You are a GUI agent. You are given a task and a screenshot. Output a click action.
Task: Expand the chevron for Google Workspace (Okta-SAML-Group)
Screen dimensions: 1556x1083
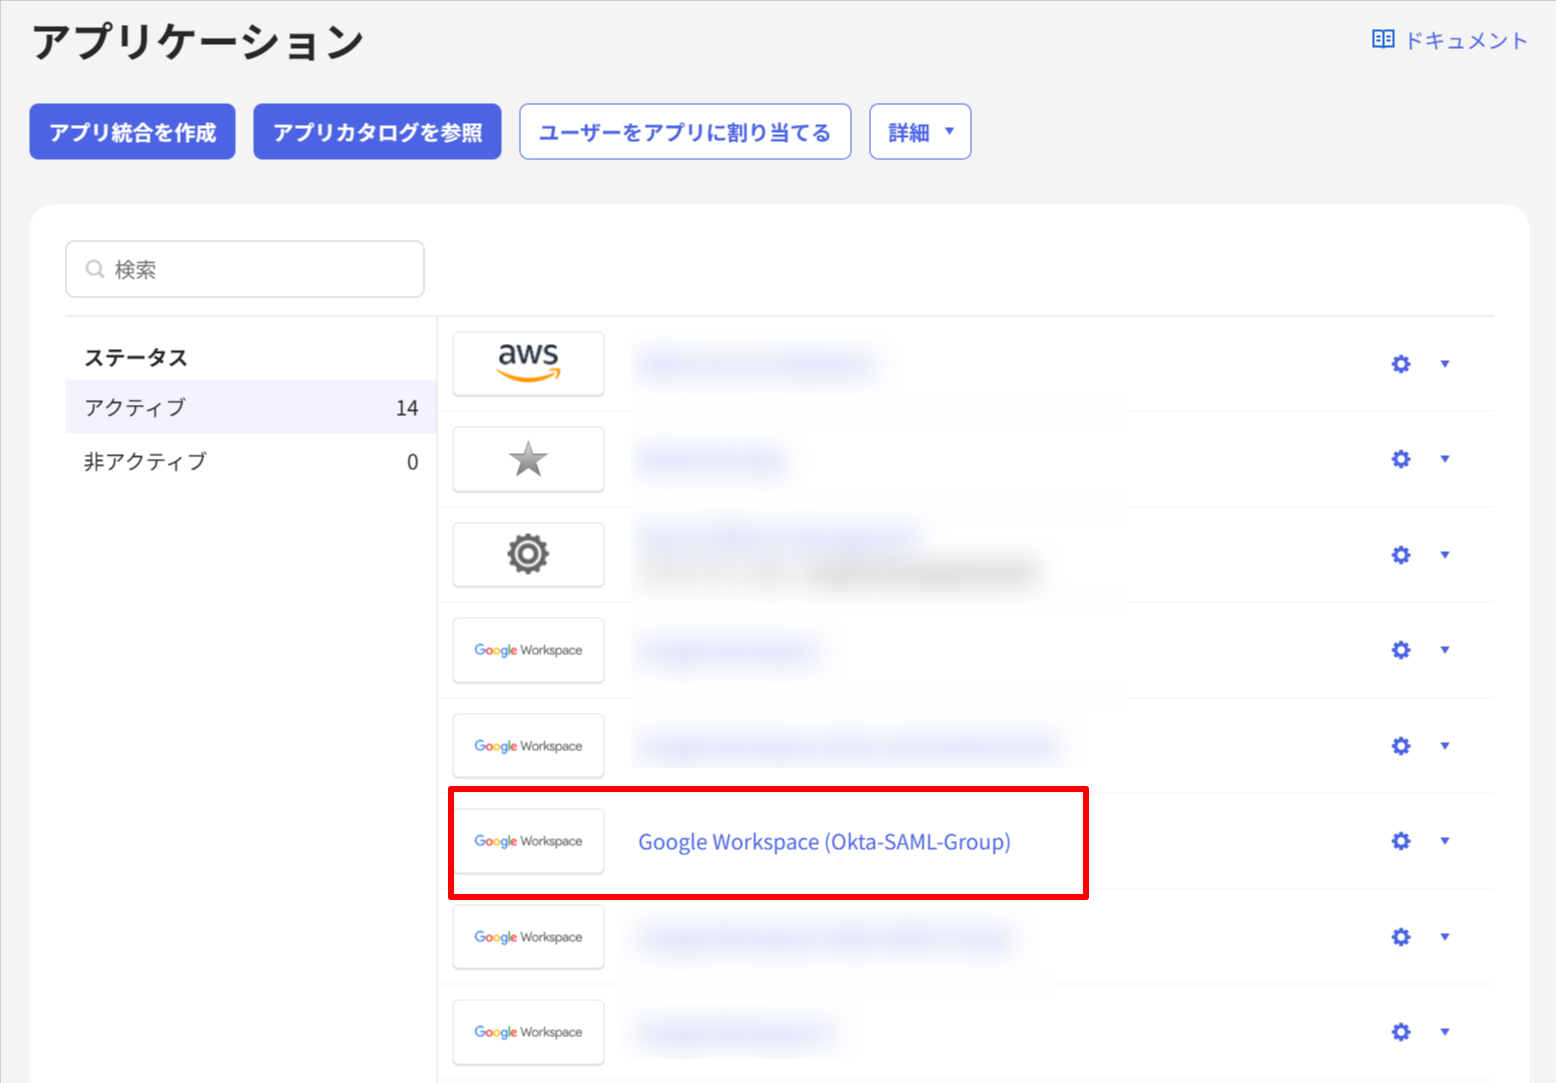click(1445, 841)
